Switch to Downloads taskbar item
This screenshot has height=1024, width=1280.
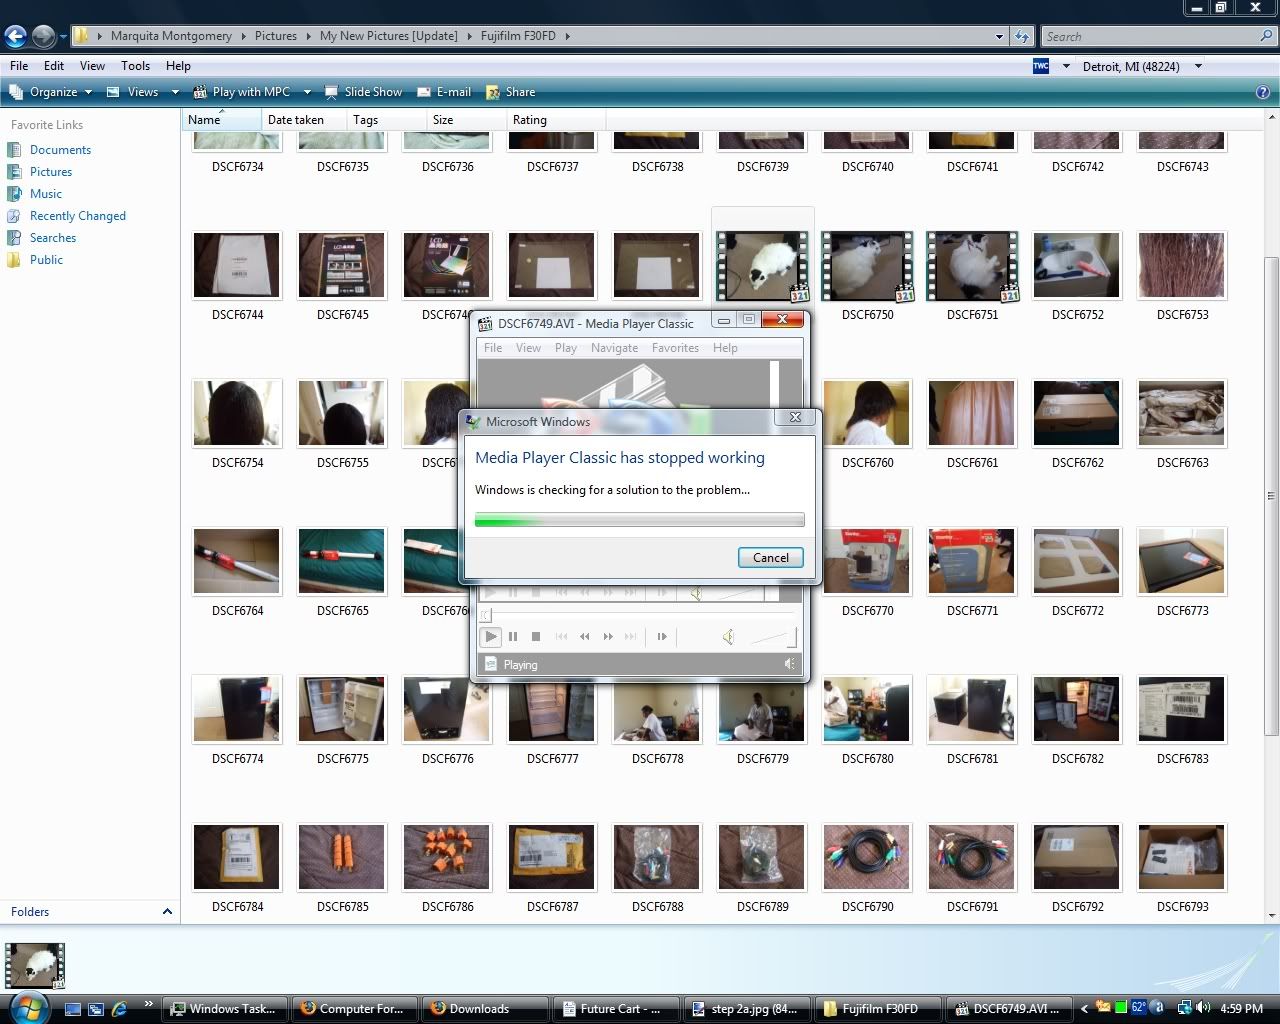486,1009
